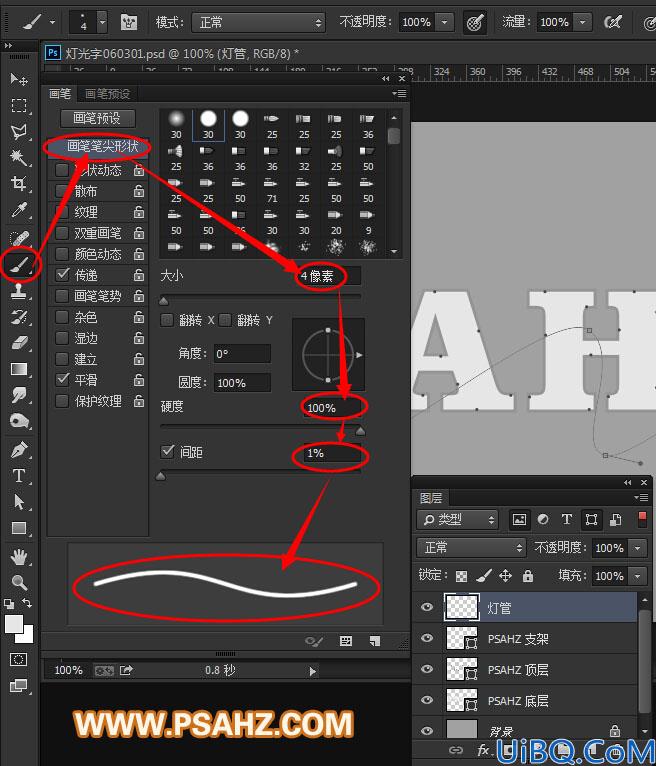Image resolution: width=656 pixels, height=766 pixels.
Task: Enable the 纹理 (Texture) checkbox
Action: click(x=62, y=212)
